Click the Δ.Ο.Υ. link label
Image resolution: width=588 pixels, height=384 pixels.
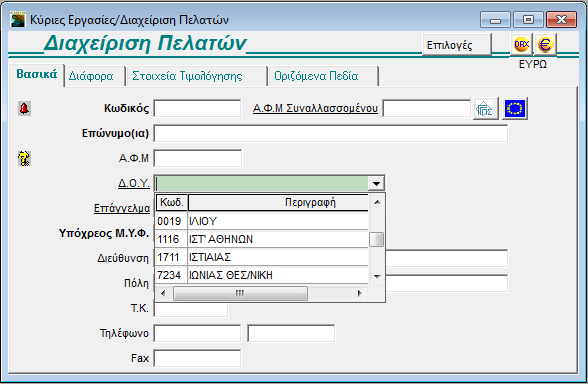(134, 183)
